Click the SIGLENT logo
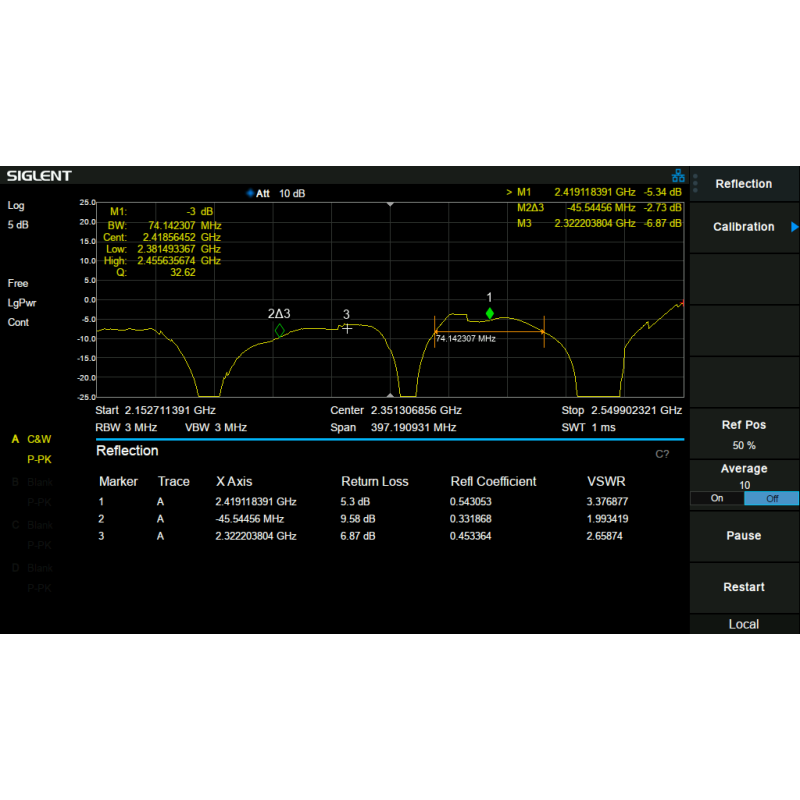Screen dimensions: 800x800 pos(40,176)
